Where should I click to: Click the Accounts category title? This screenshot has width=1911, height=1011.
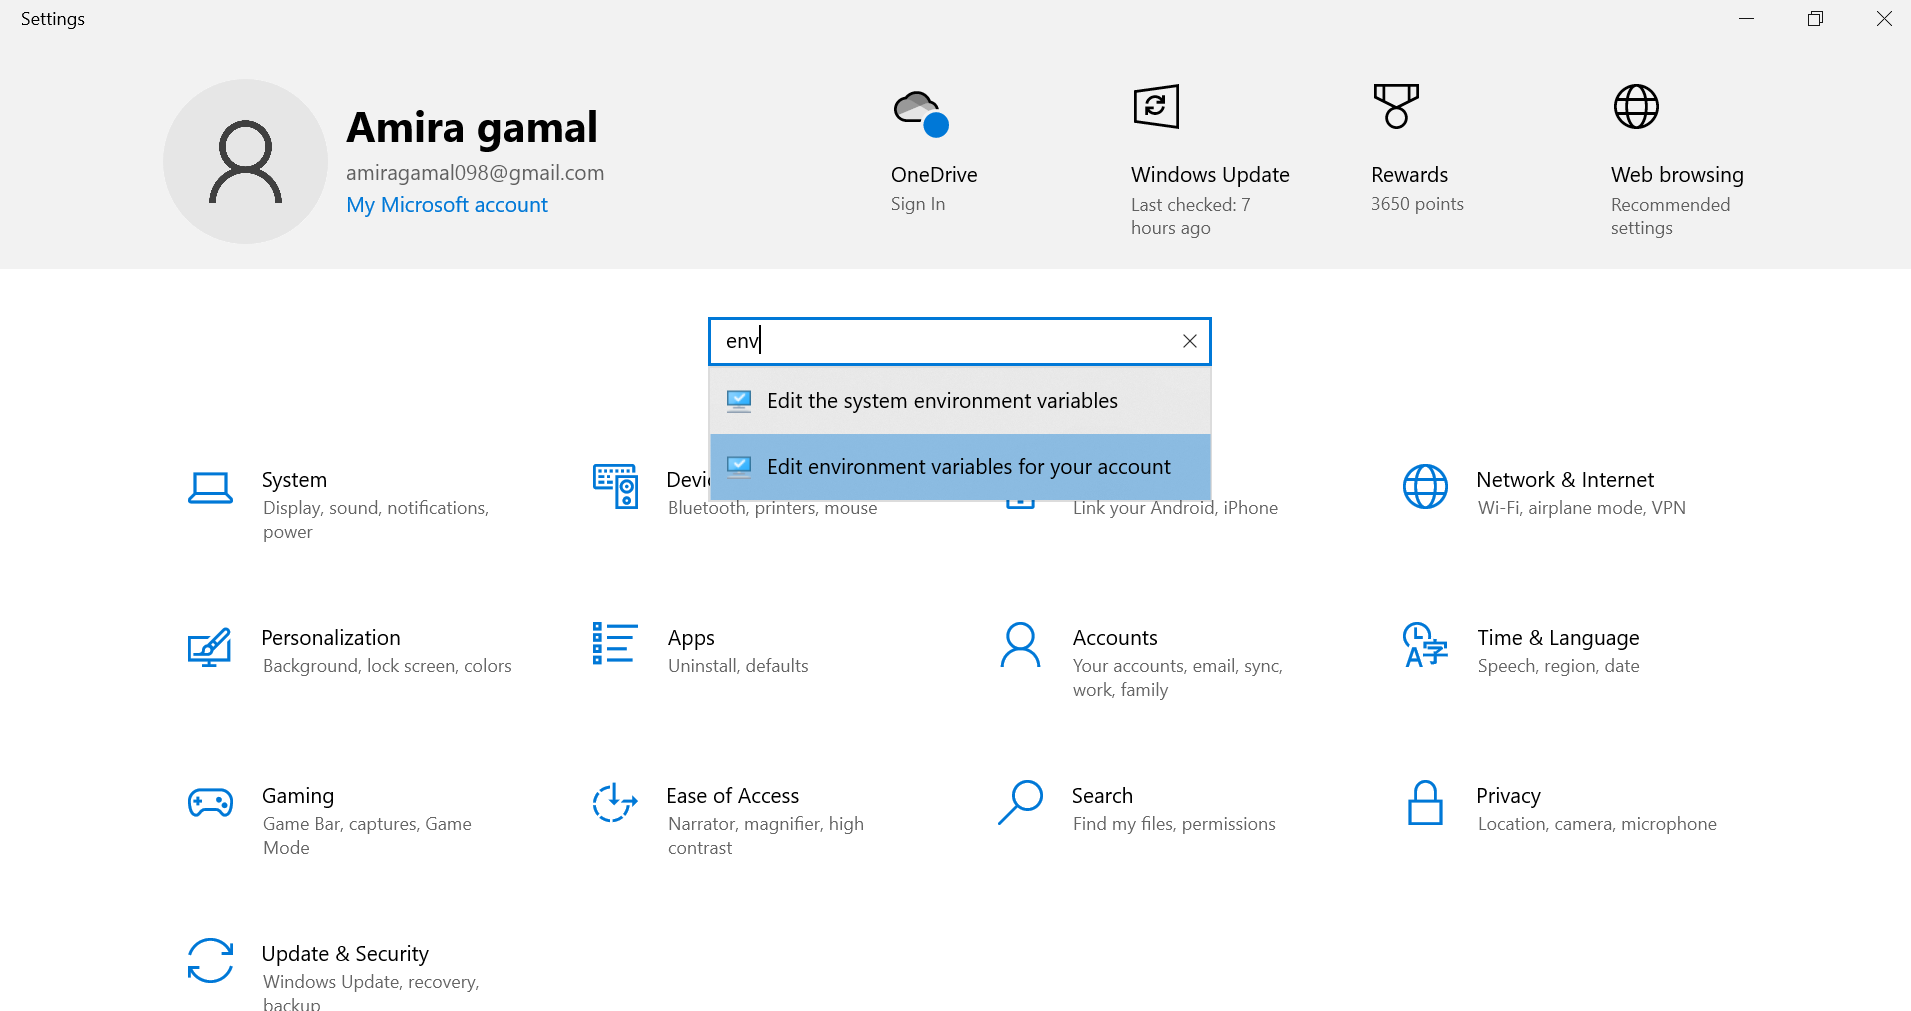pyautogui.click(x=1115, y=638)
